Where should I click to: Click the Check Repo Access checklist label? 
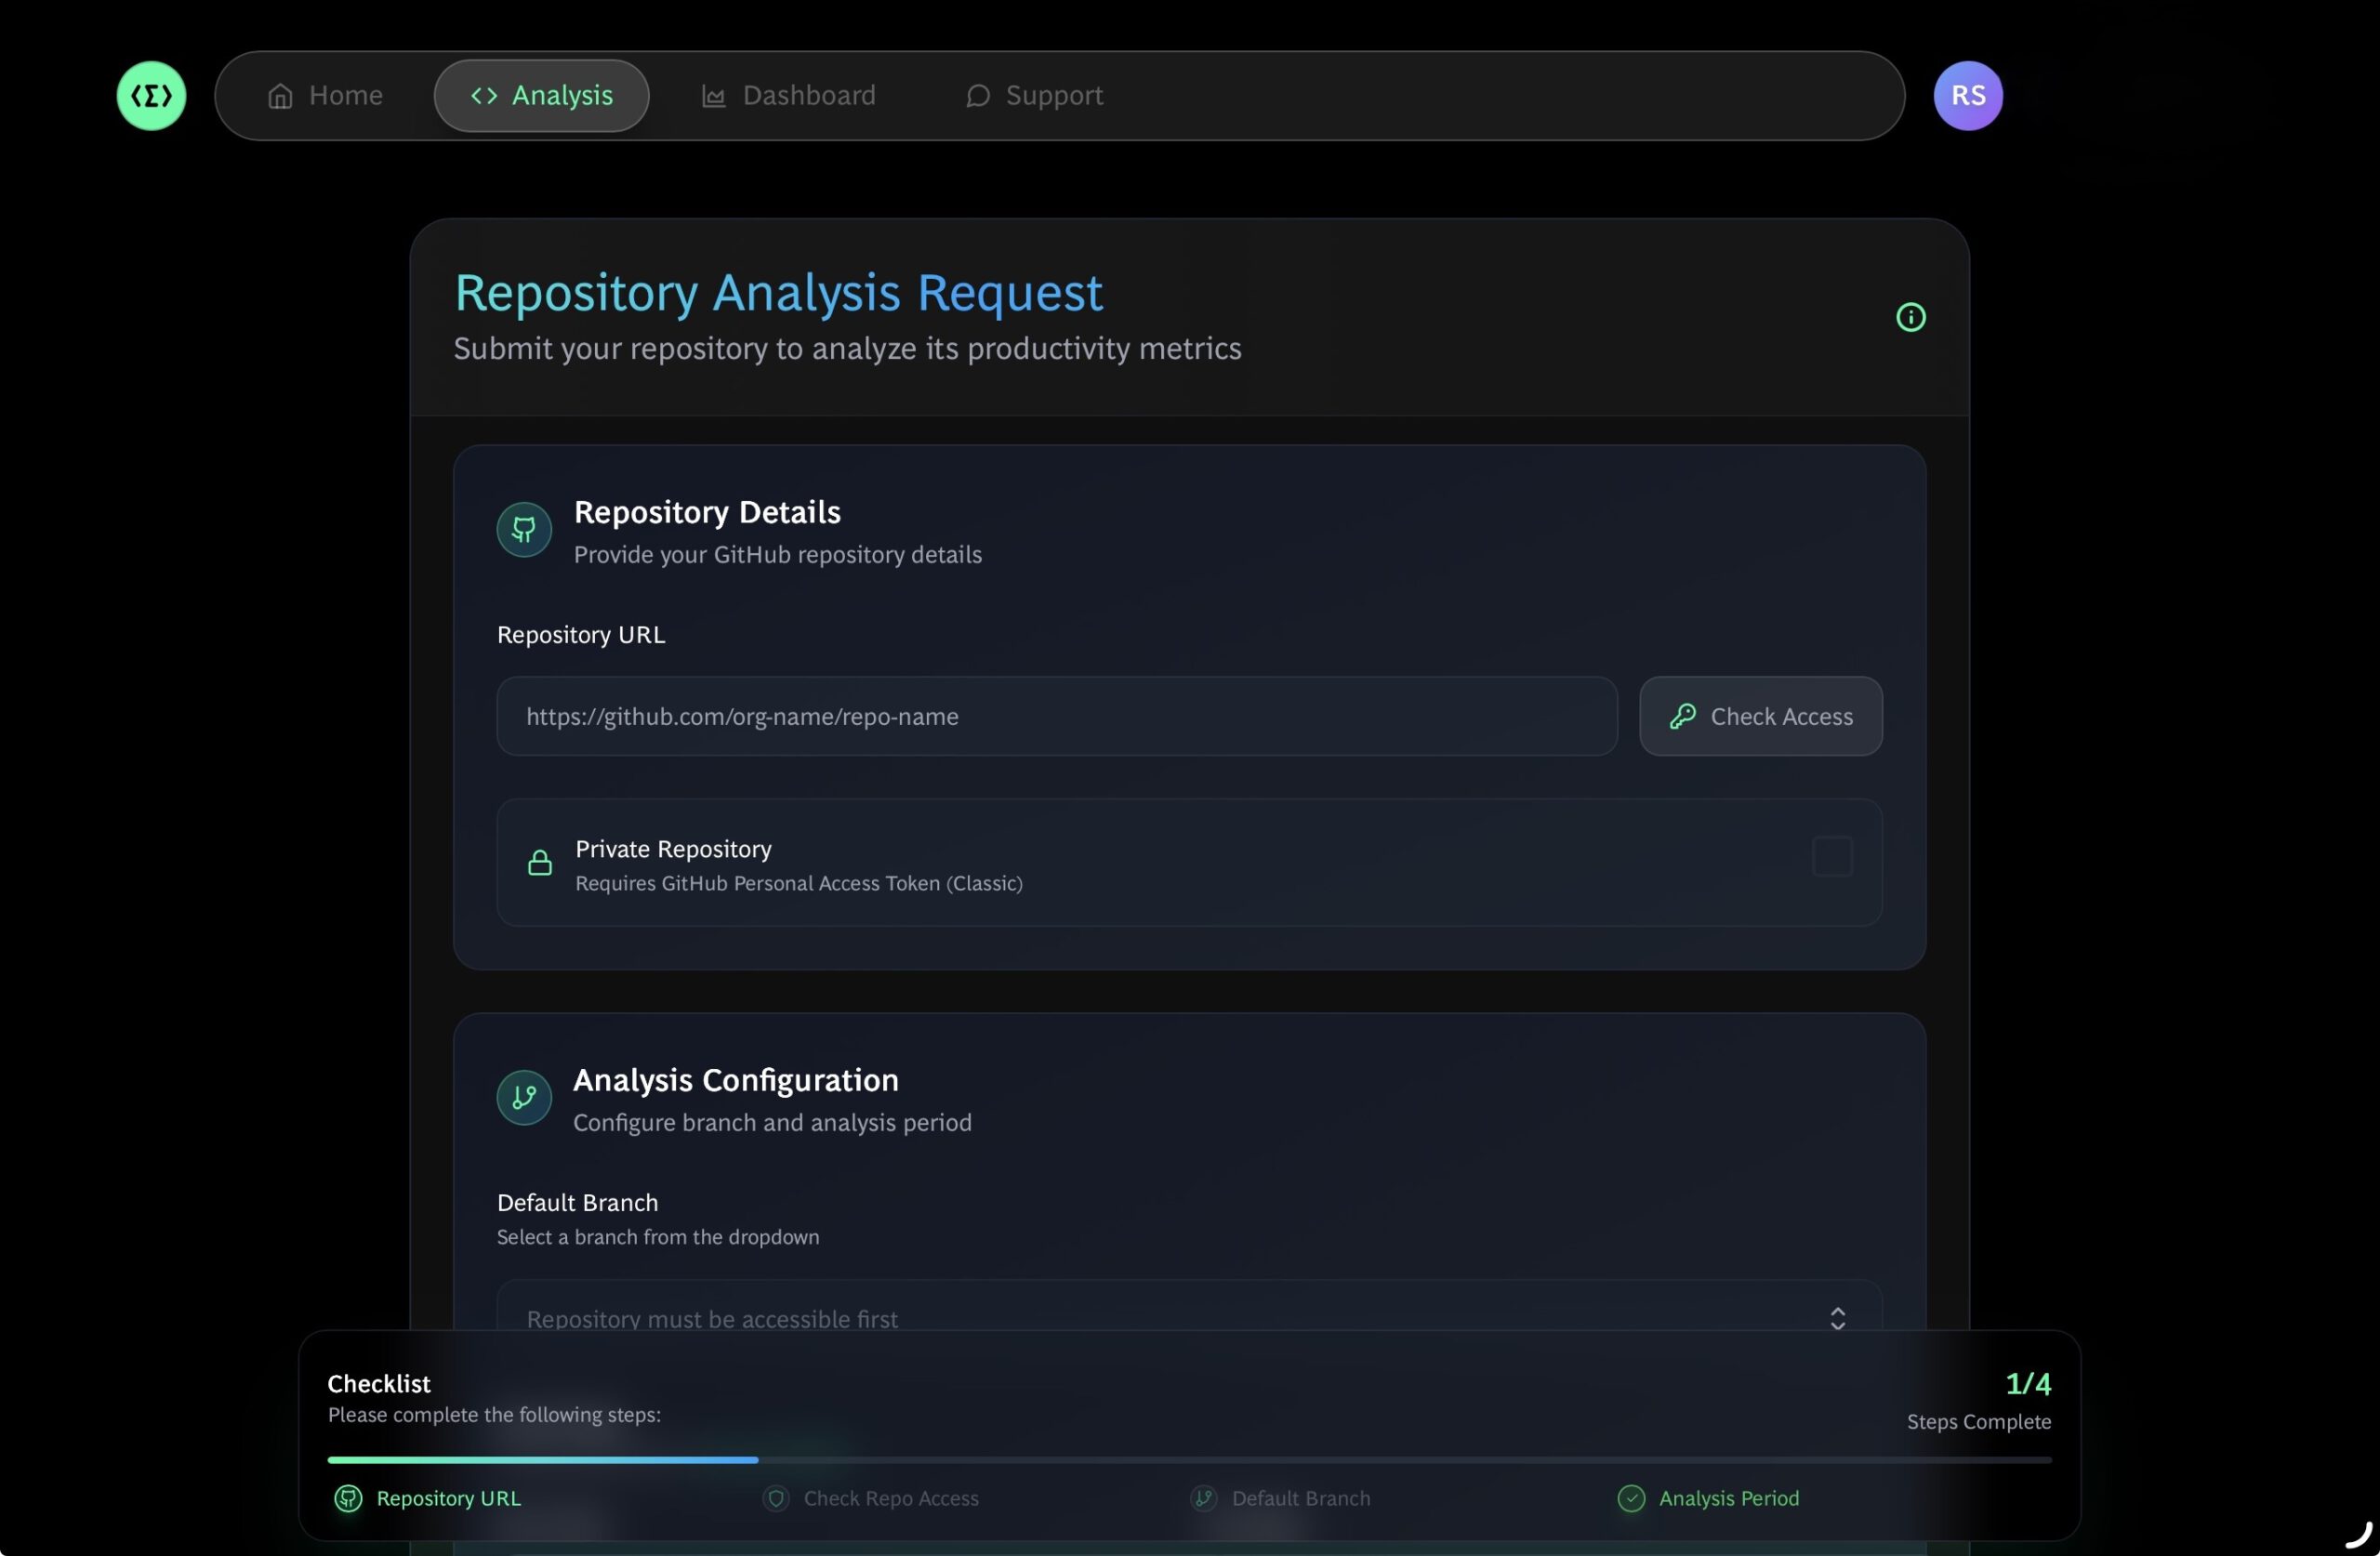point(891,1497)
